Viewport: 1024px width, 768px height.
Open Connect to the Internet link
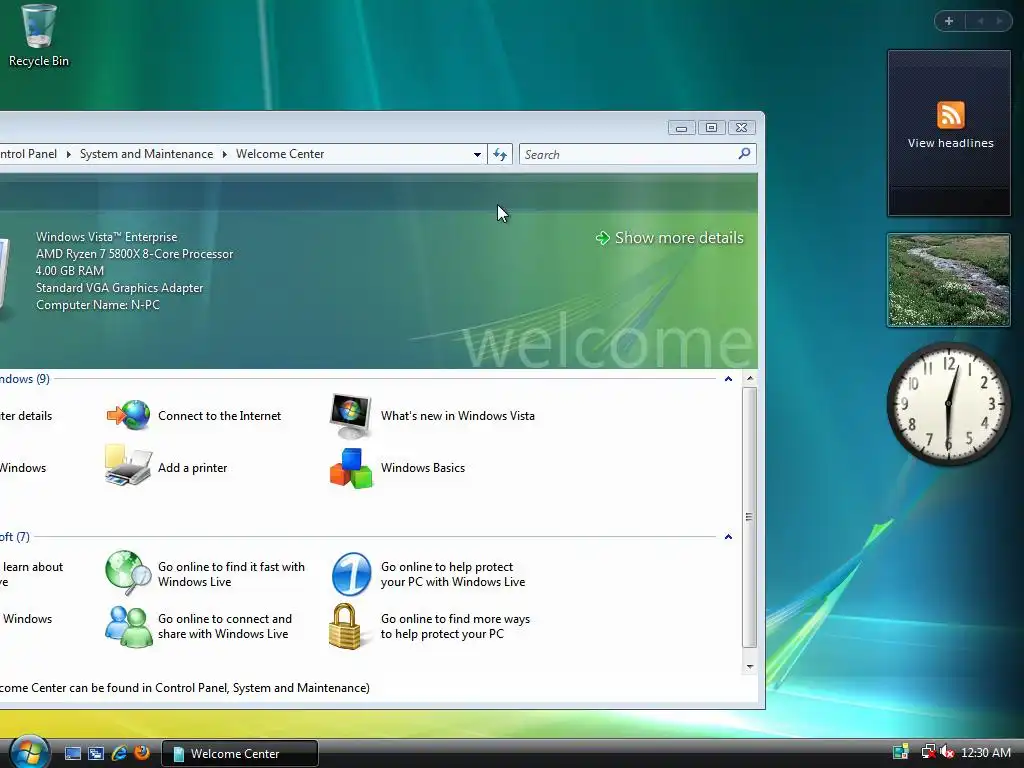[x=219, y=416]
